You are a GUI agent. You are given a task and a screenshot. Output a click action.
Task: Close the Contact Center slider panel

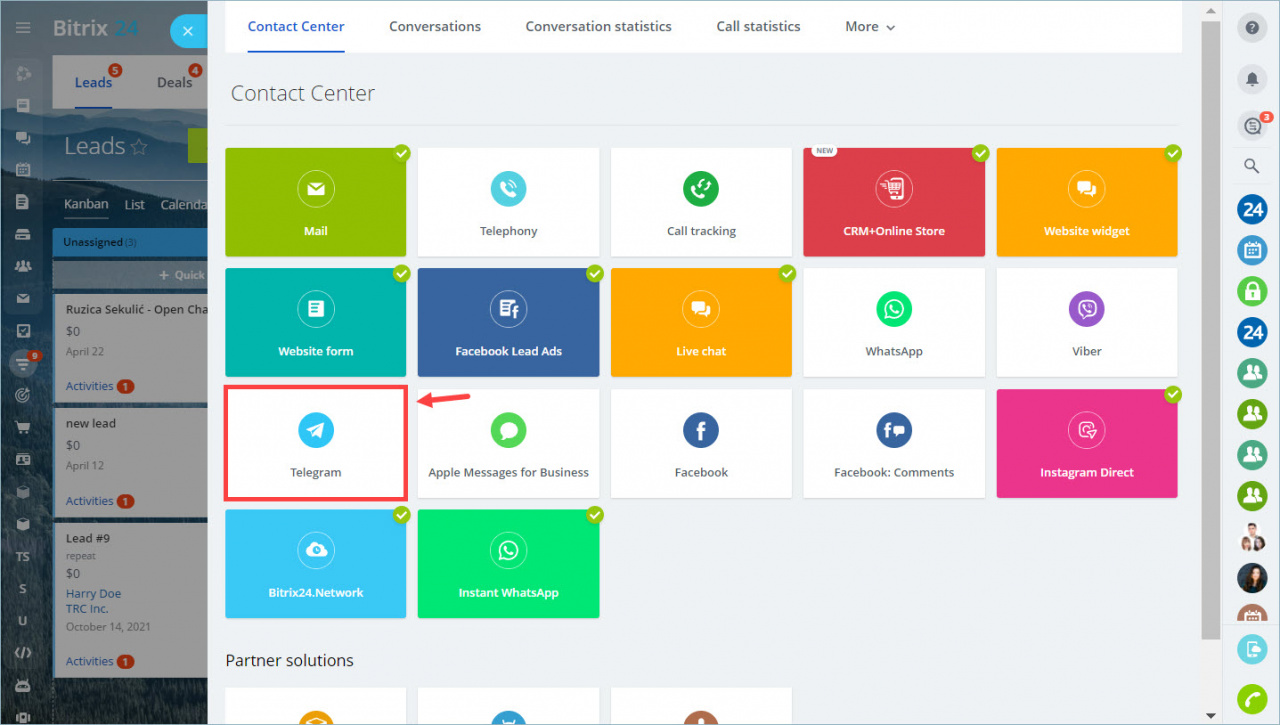tap(188, 31)
